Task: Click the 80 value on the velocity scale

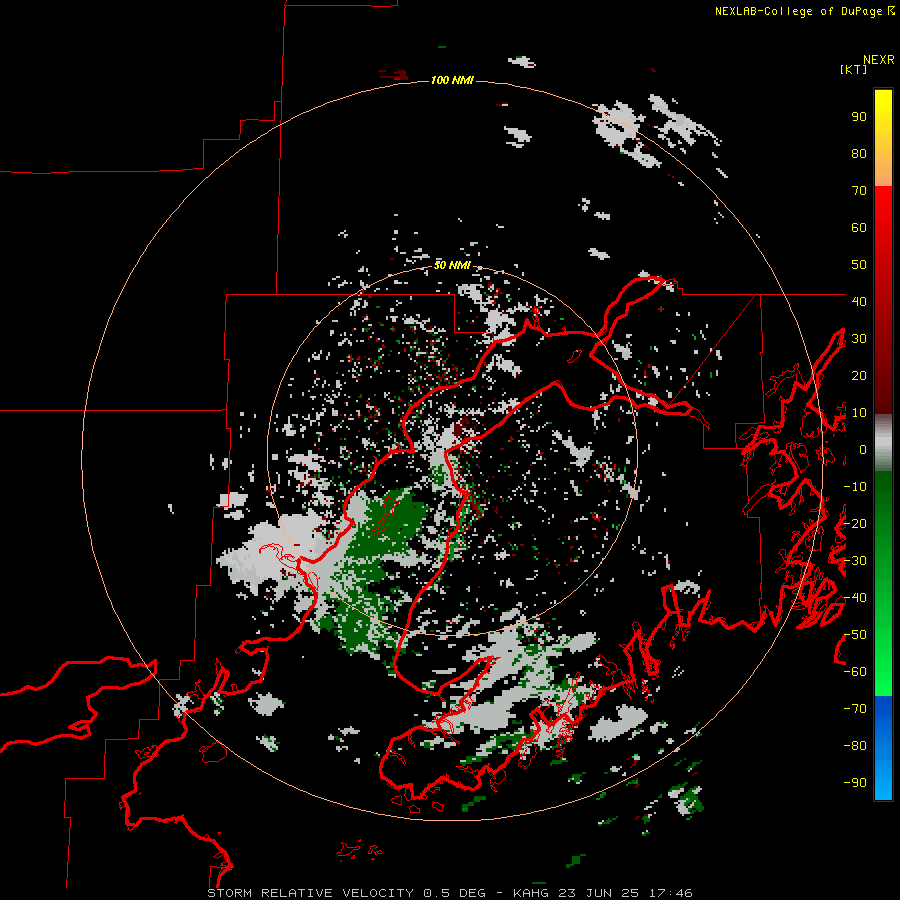Action: [859, 153]
